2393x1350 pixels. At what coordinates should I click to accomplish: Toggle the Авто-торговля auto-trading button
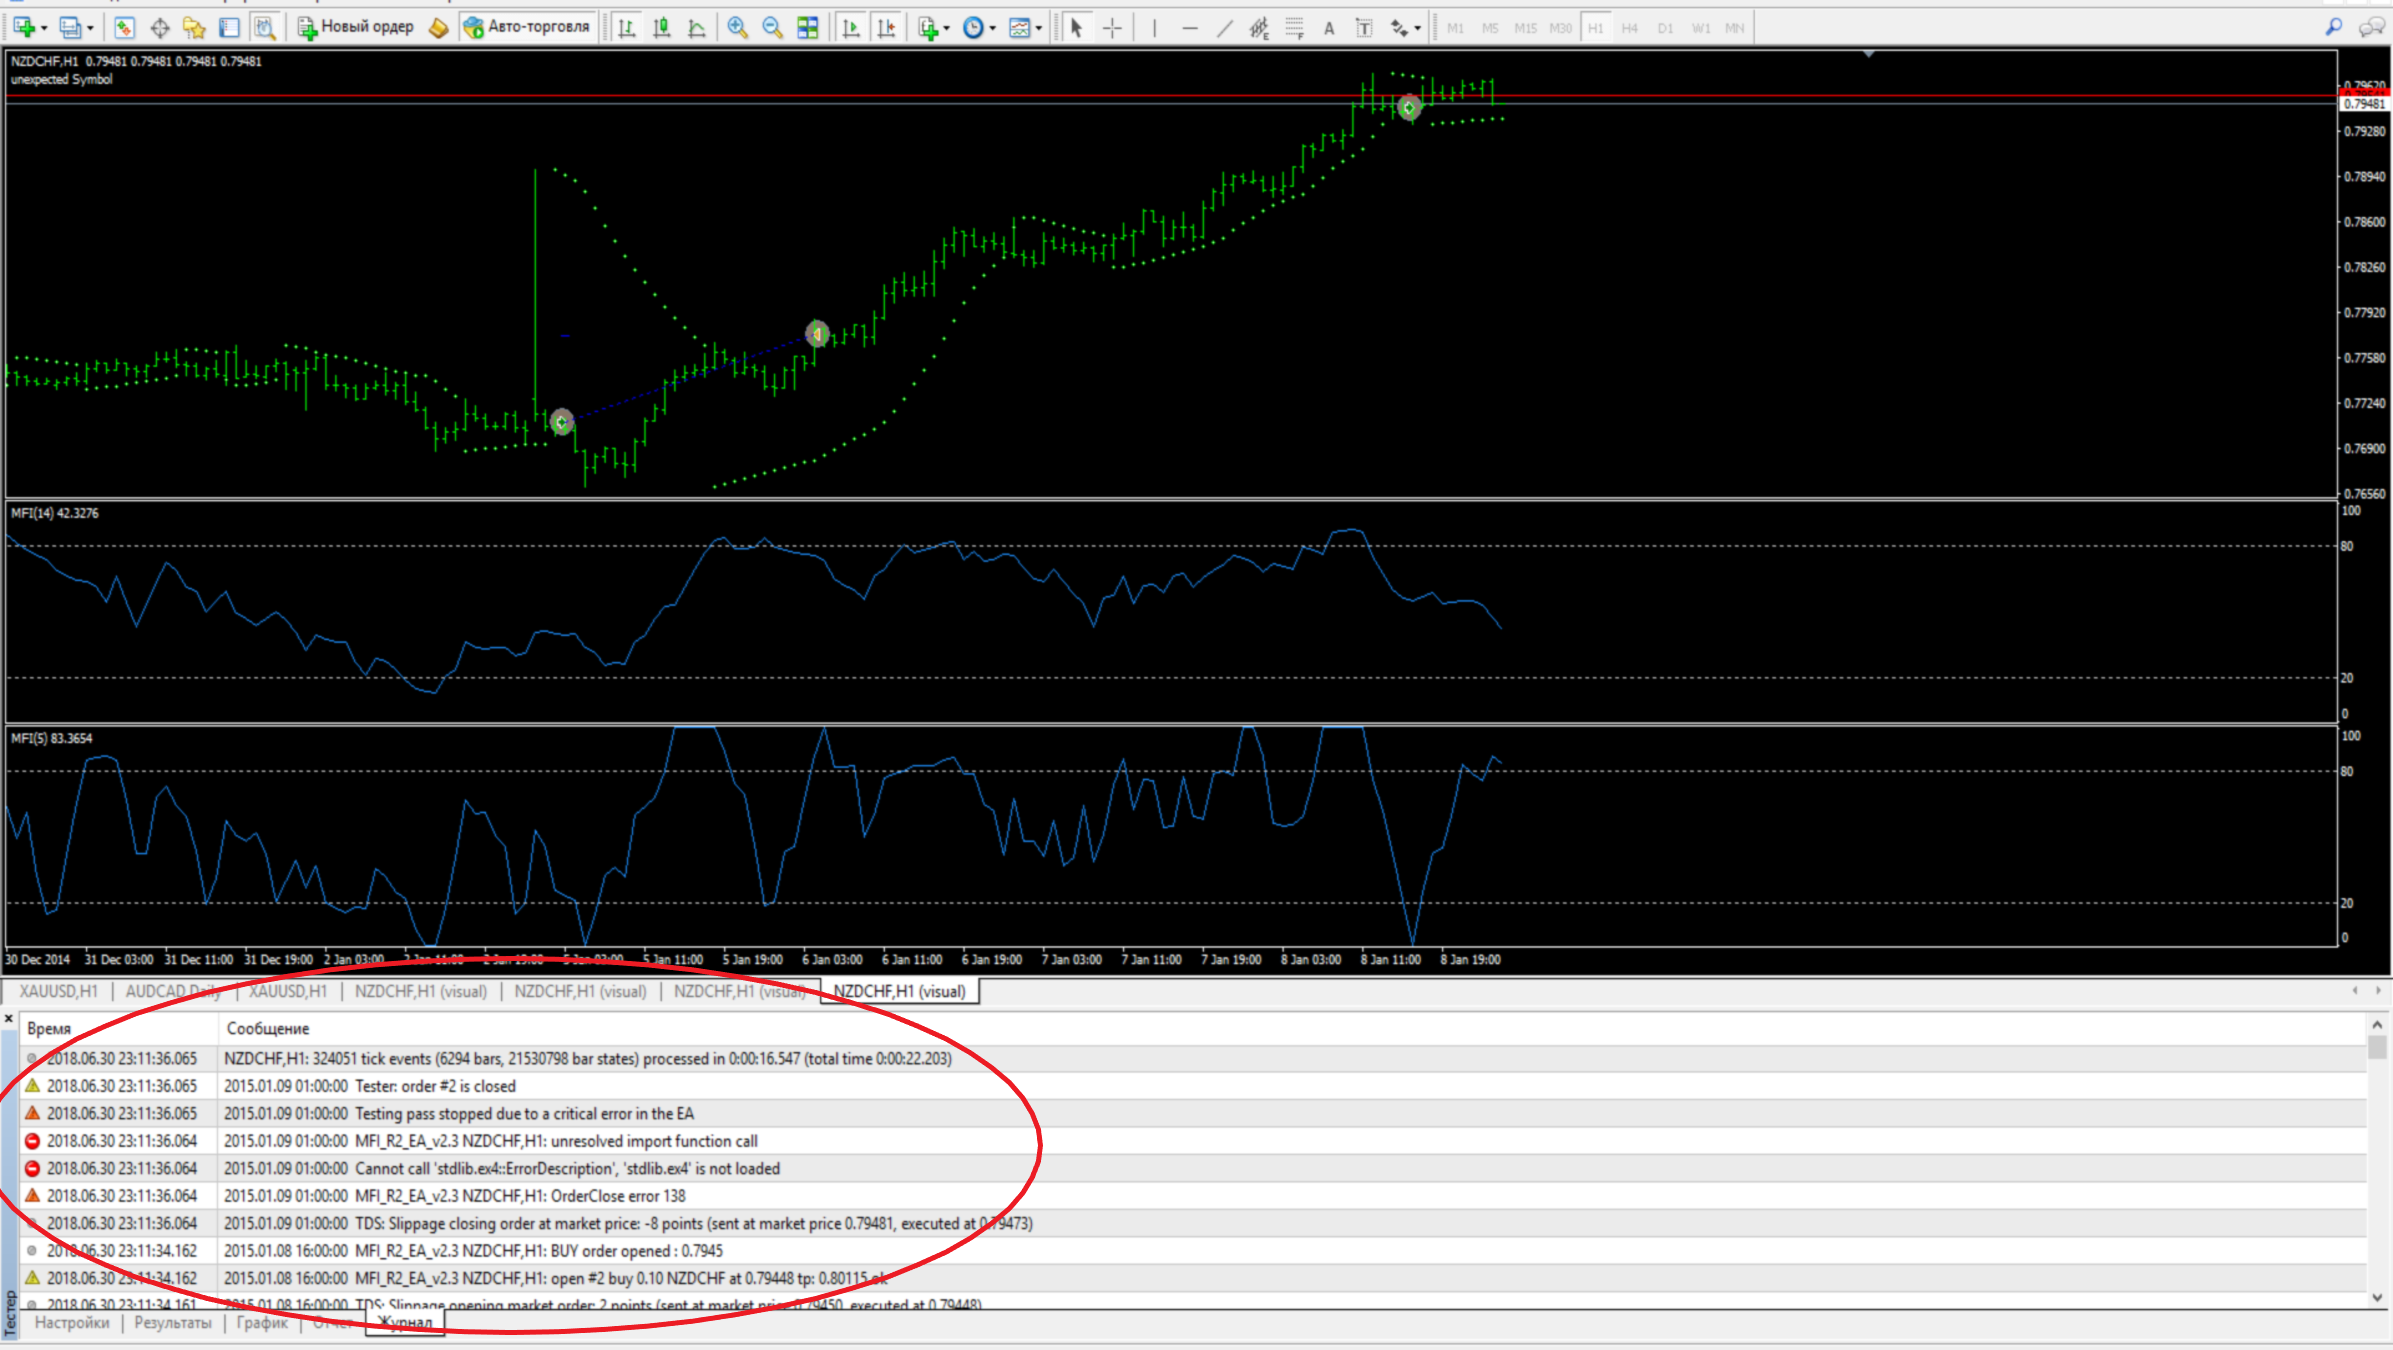528,27
